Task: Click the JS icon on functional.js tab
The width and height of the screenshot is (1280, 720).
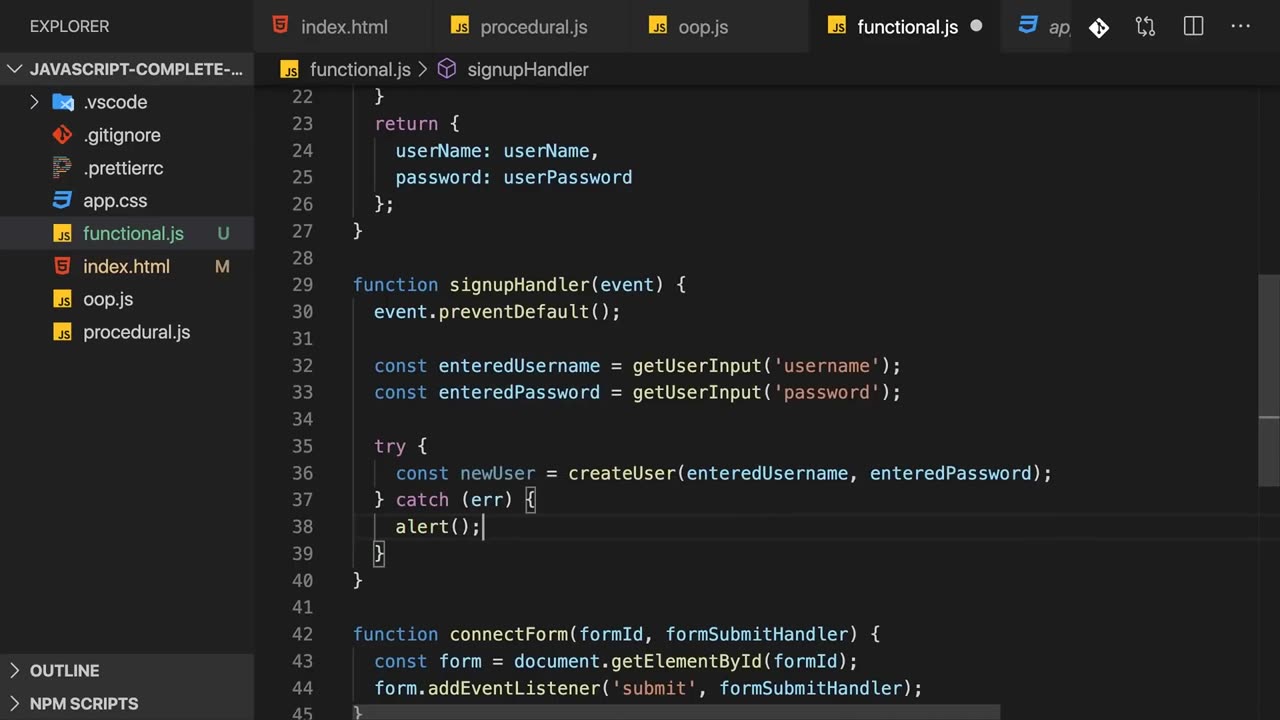Action: (837, 27)
